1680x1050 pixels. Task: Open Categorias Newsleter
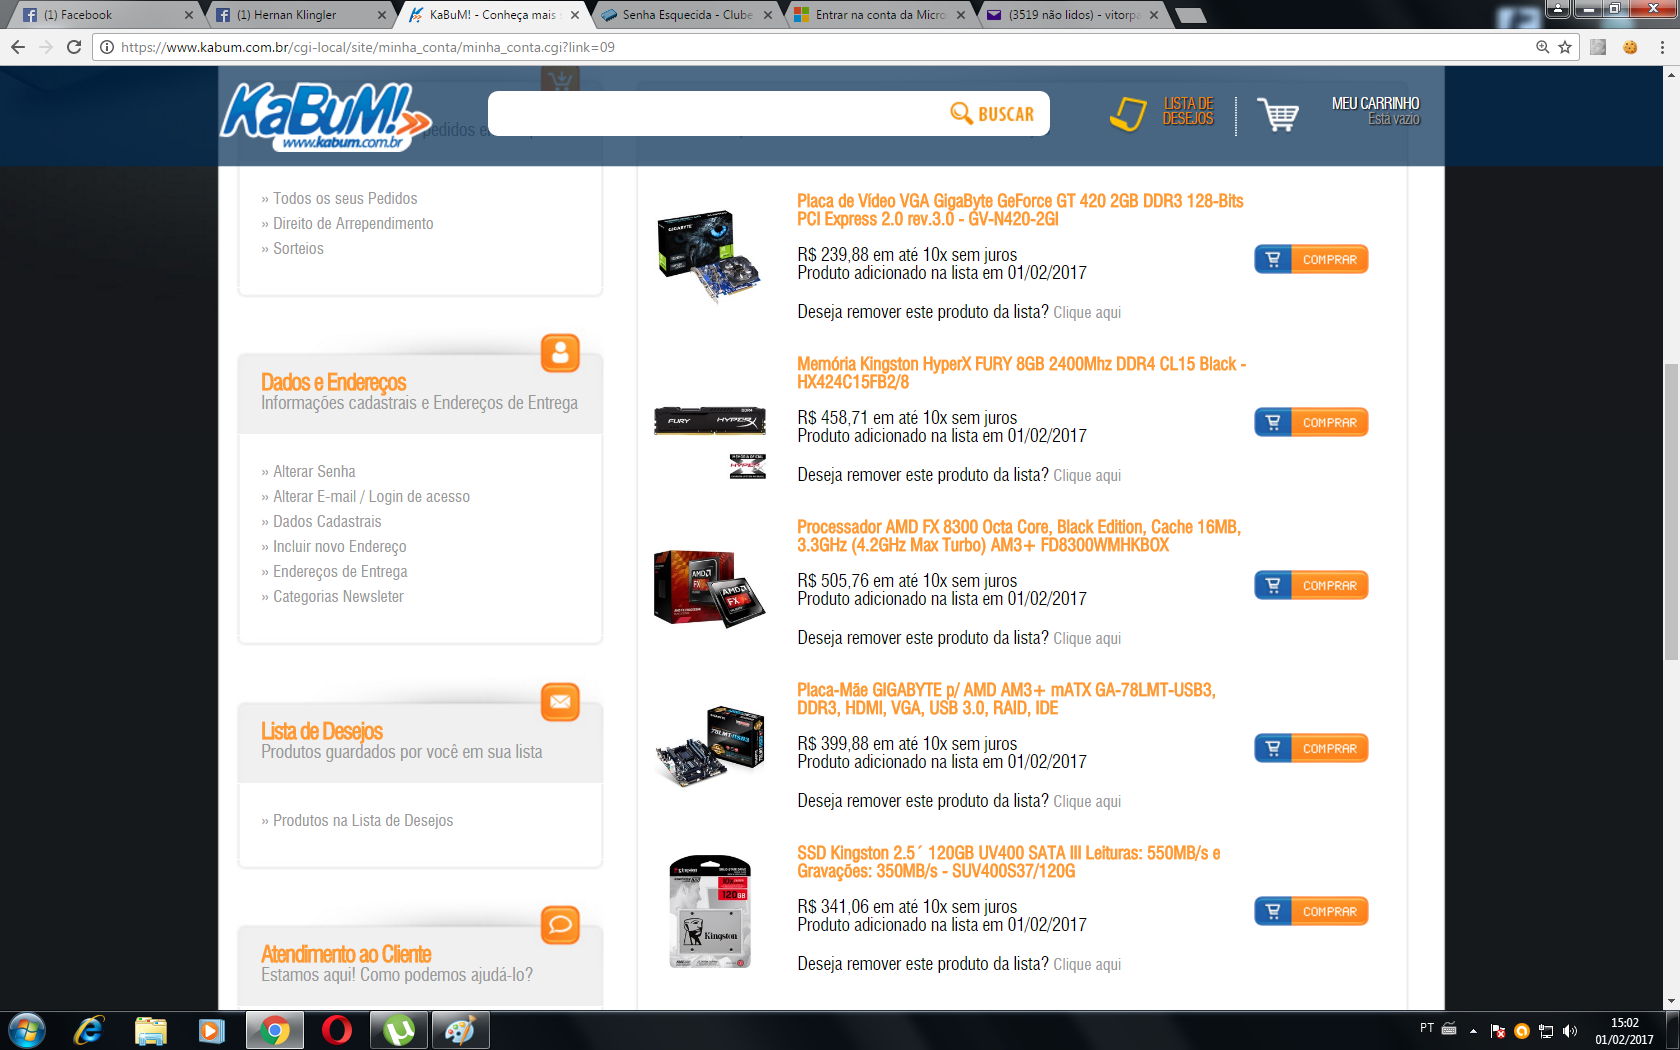click(338, 597)
